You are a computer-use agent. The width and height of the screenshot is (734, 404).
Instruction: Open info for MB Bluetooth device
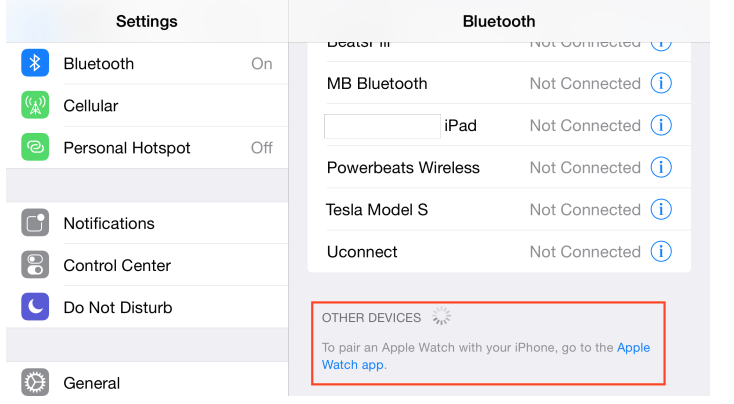point(661,84)
